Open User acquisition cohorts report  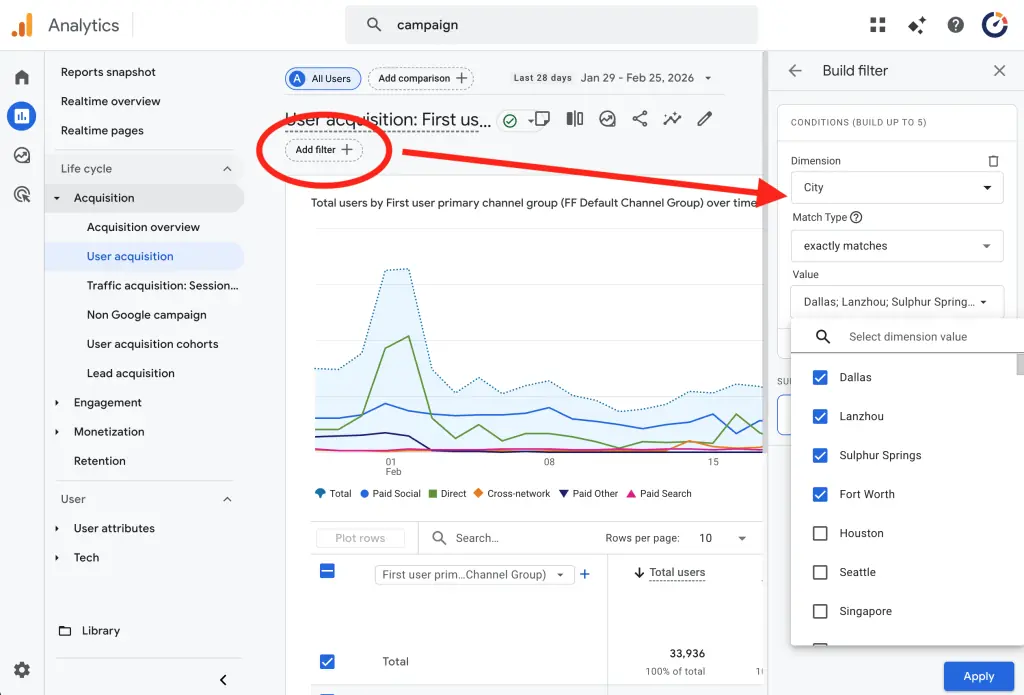click(x=152, y=344)
